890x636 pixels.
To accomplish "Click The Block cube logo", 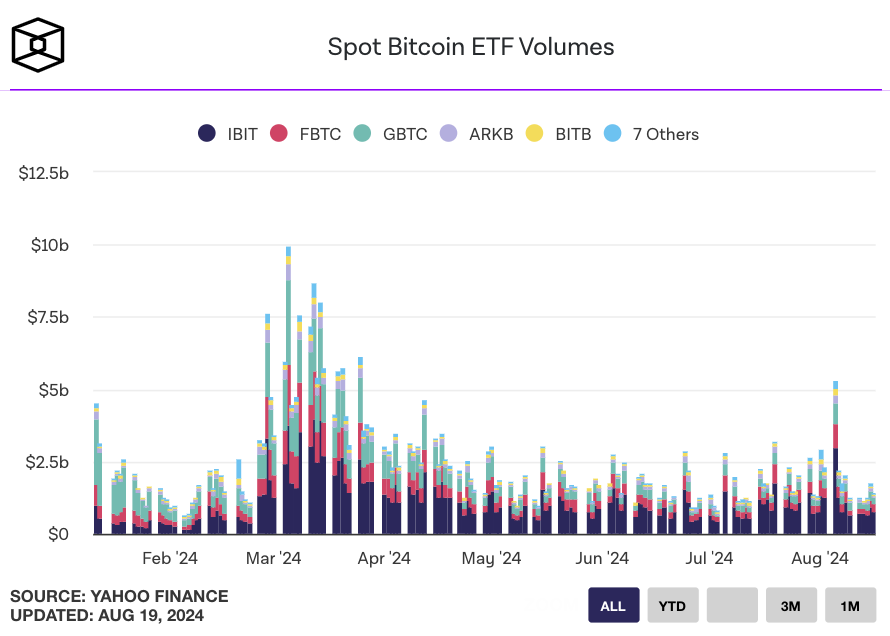I will coord(38,45).
